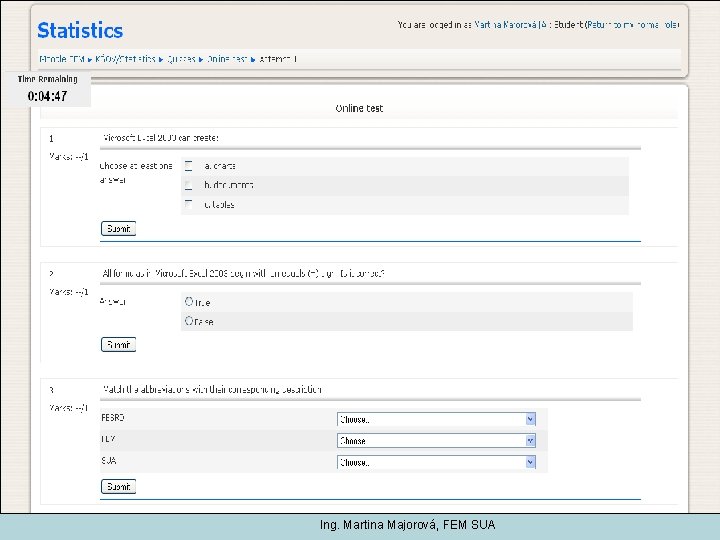
Task: Tick the checkbox for answer a. charts
Action: (189, 166)
